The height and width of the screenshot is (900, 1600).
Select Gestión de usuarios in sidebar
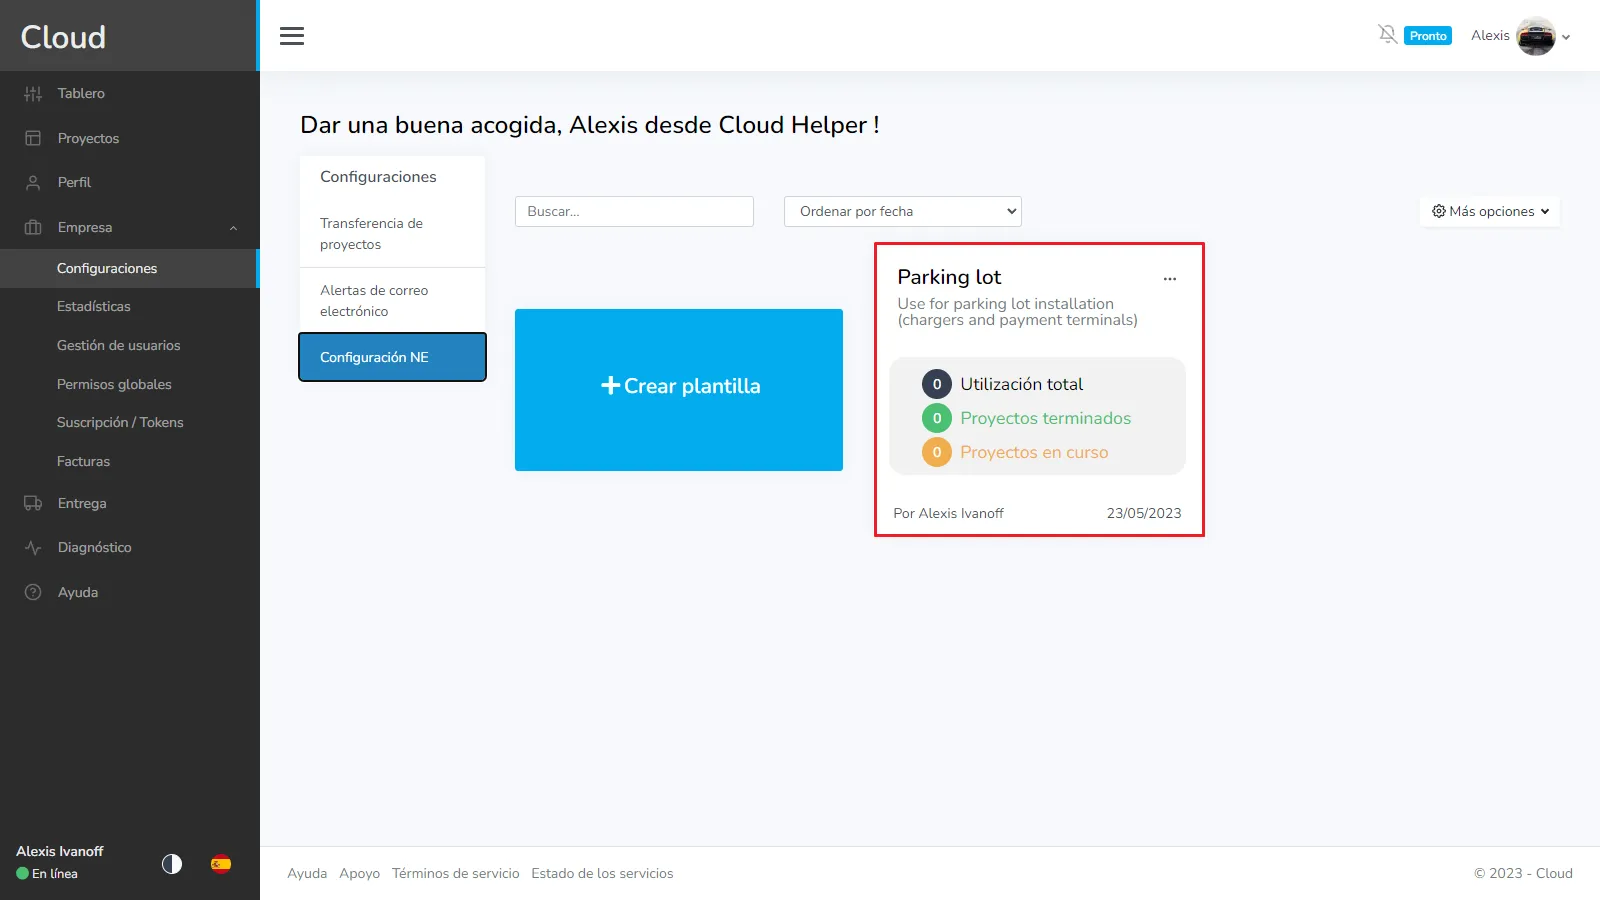119,345
